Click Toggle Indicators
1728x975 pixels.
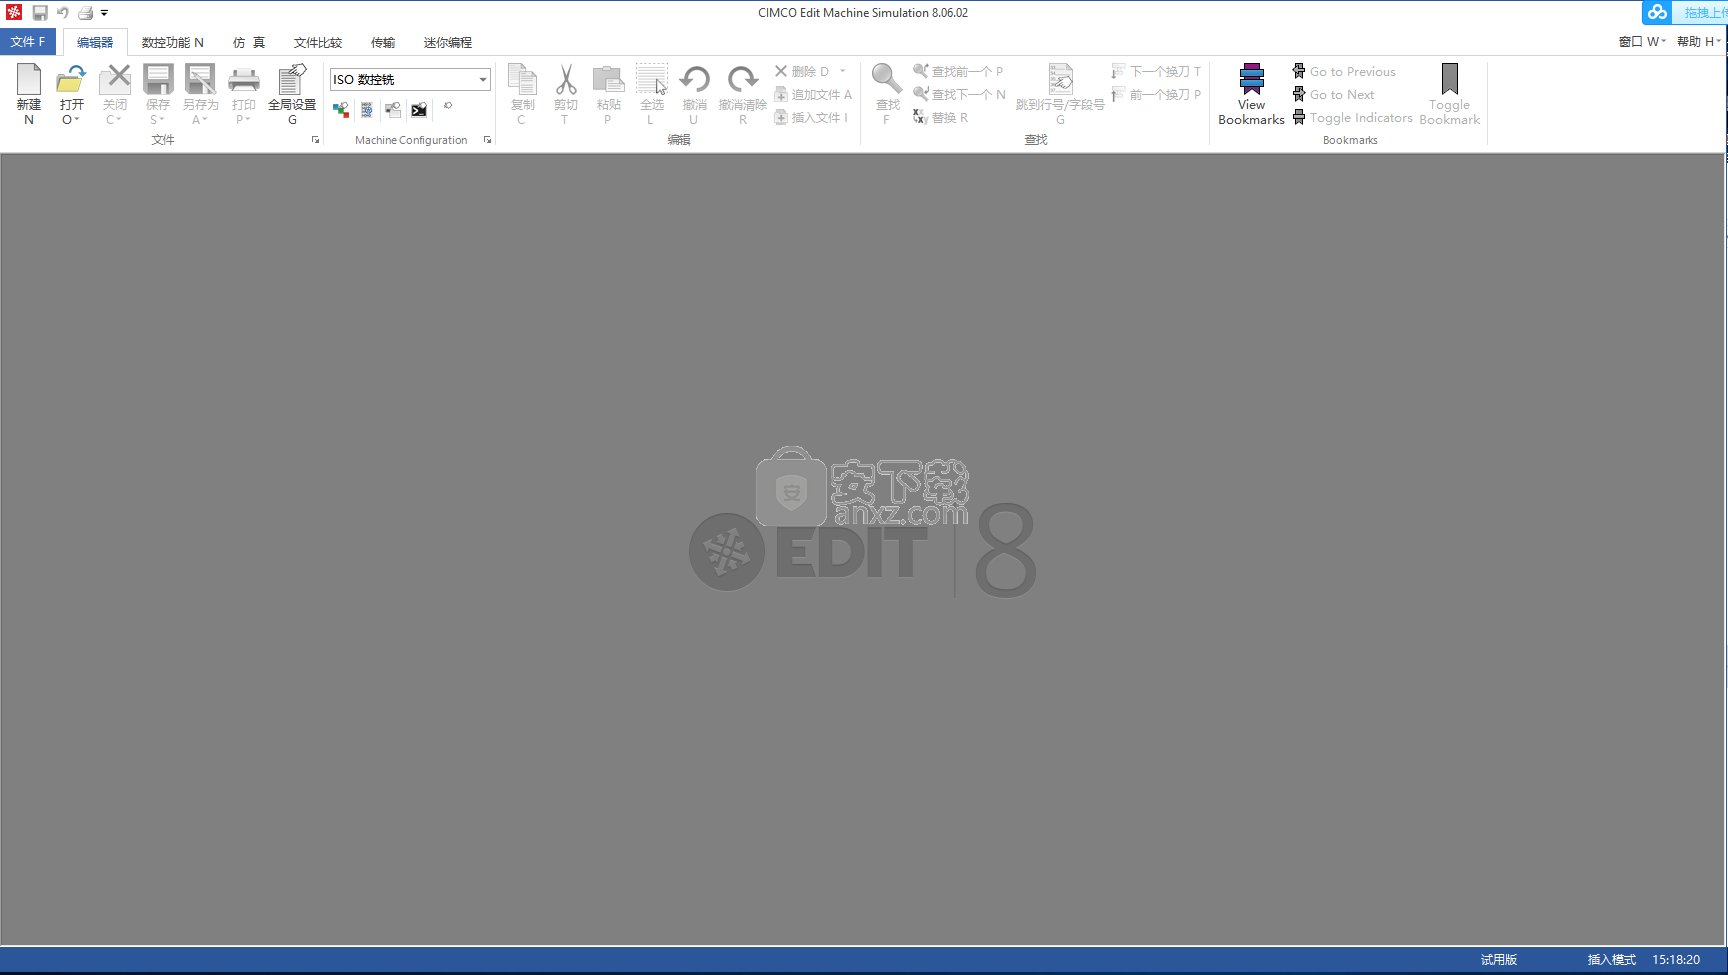point(1352,117)
